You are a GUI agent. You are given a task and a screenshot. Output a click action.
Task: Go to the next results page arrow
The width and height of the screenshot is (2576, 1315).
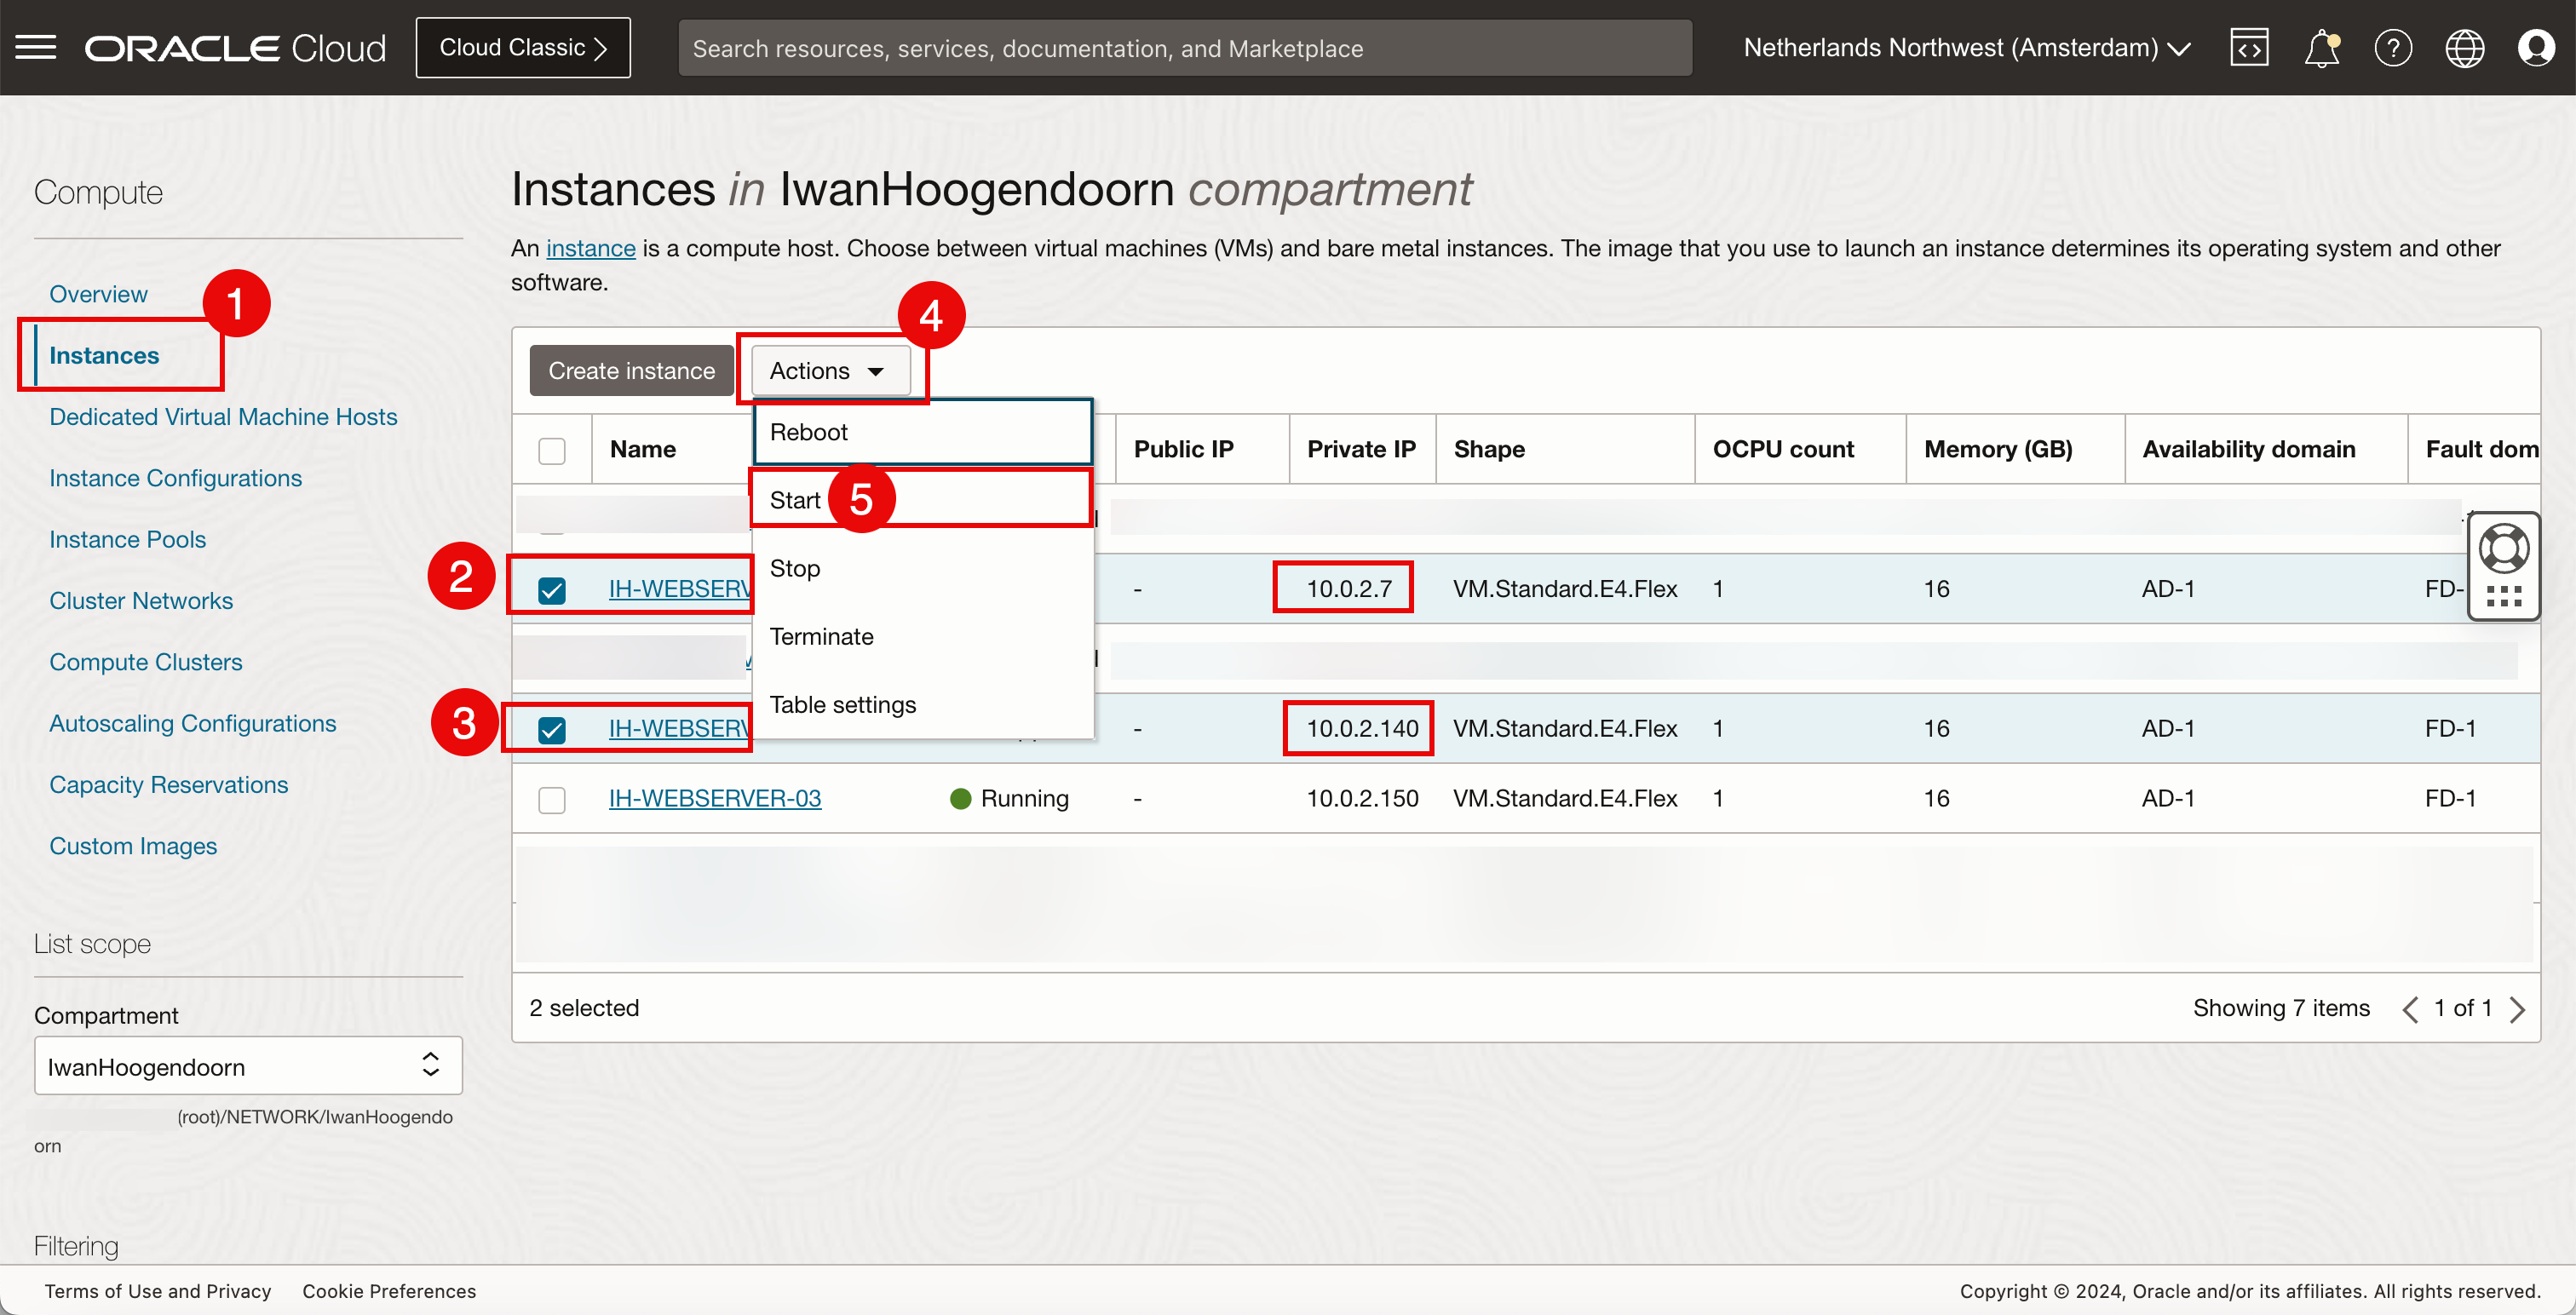click(x=2518, y=1009)
